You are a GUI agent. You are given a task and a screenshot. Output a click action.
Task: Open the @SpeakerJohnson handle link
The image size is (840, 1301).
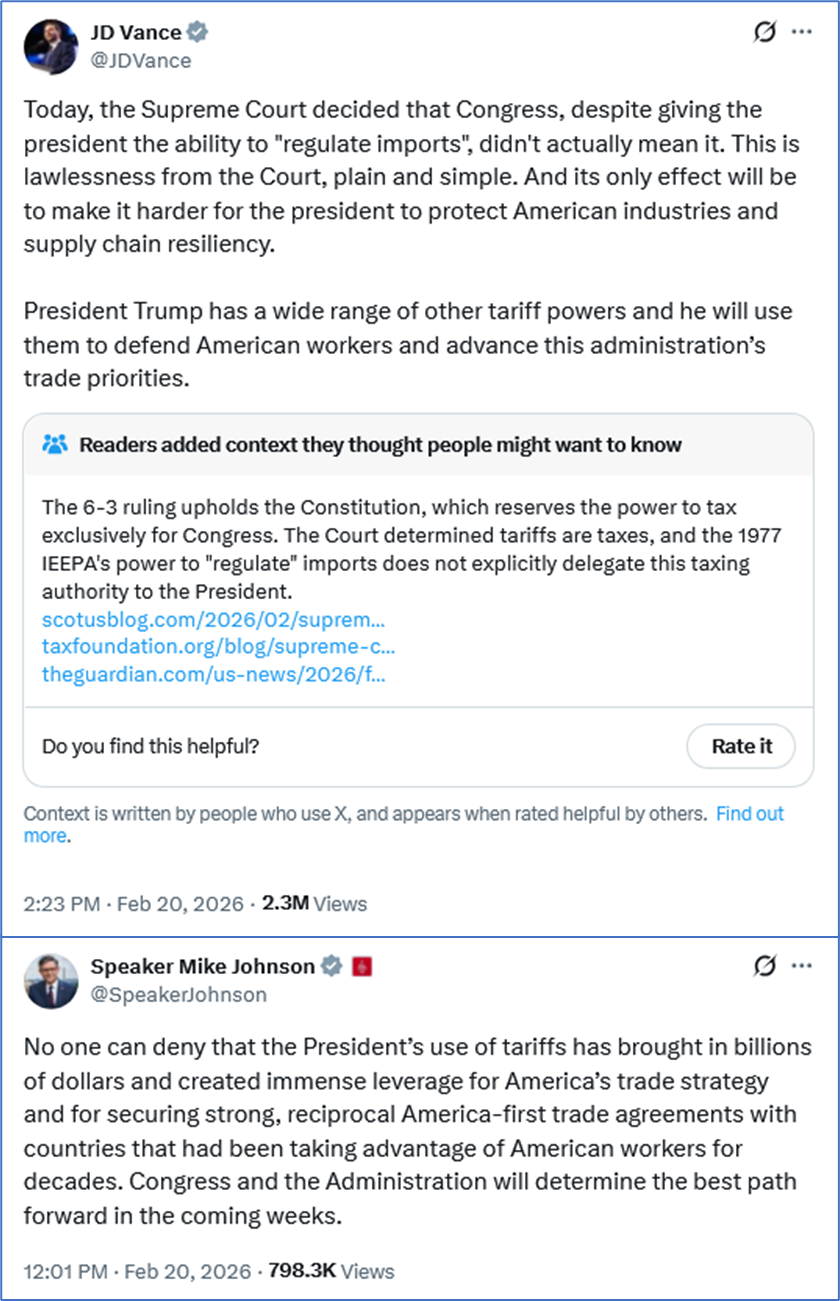pos(179,994)
